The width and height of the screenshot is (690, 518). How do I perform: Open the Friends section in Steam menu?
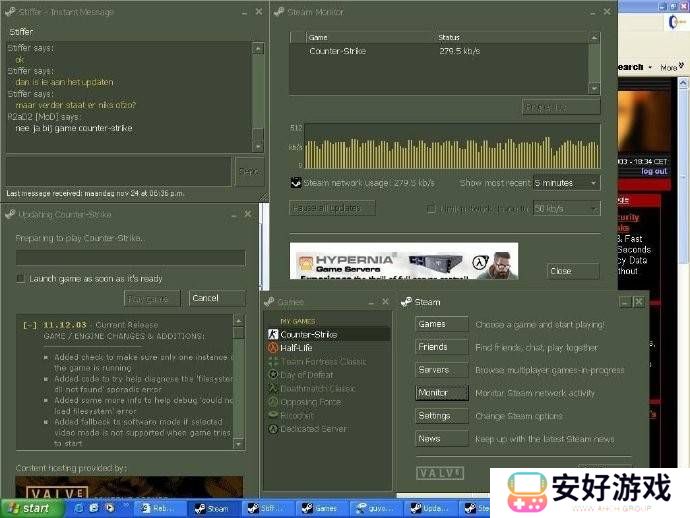tap(441, 347)
